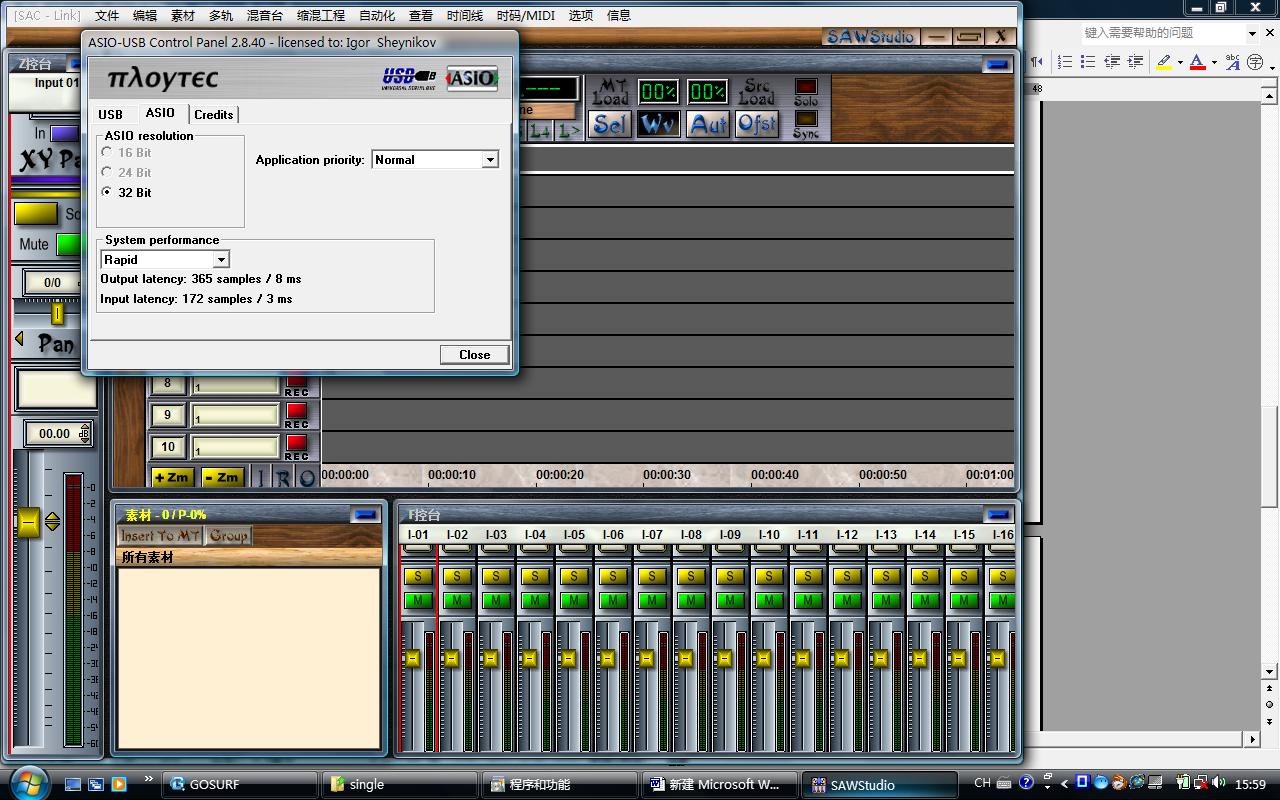Viewport: 1280px width, 800px height.
Task: Click the Wv waveform button
Action: point(659,125)
